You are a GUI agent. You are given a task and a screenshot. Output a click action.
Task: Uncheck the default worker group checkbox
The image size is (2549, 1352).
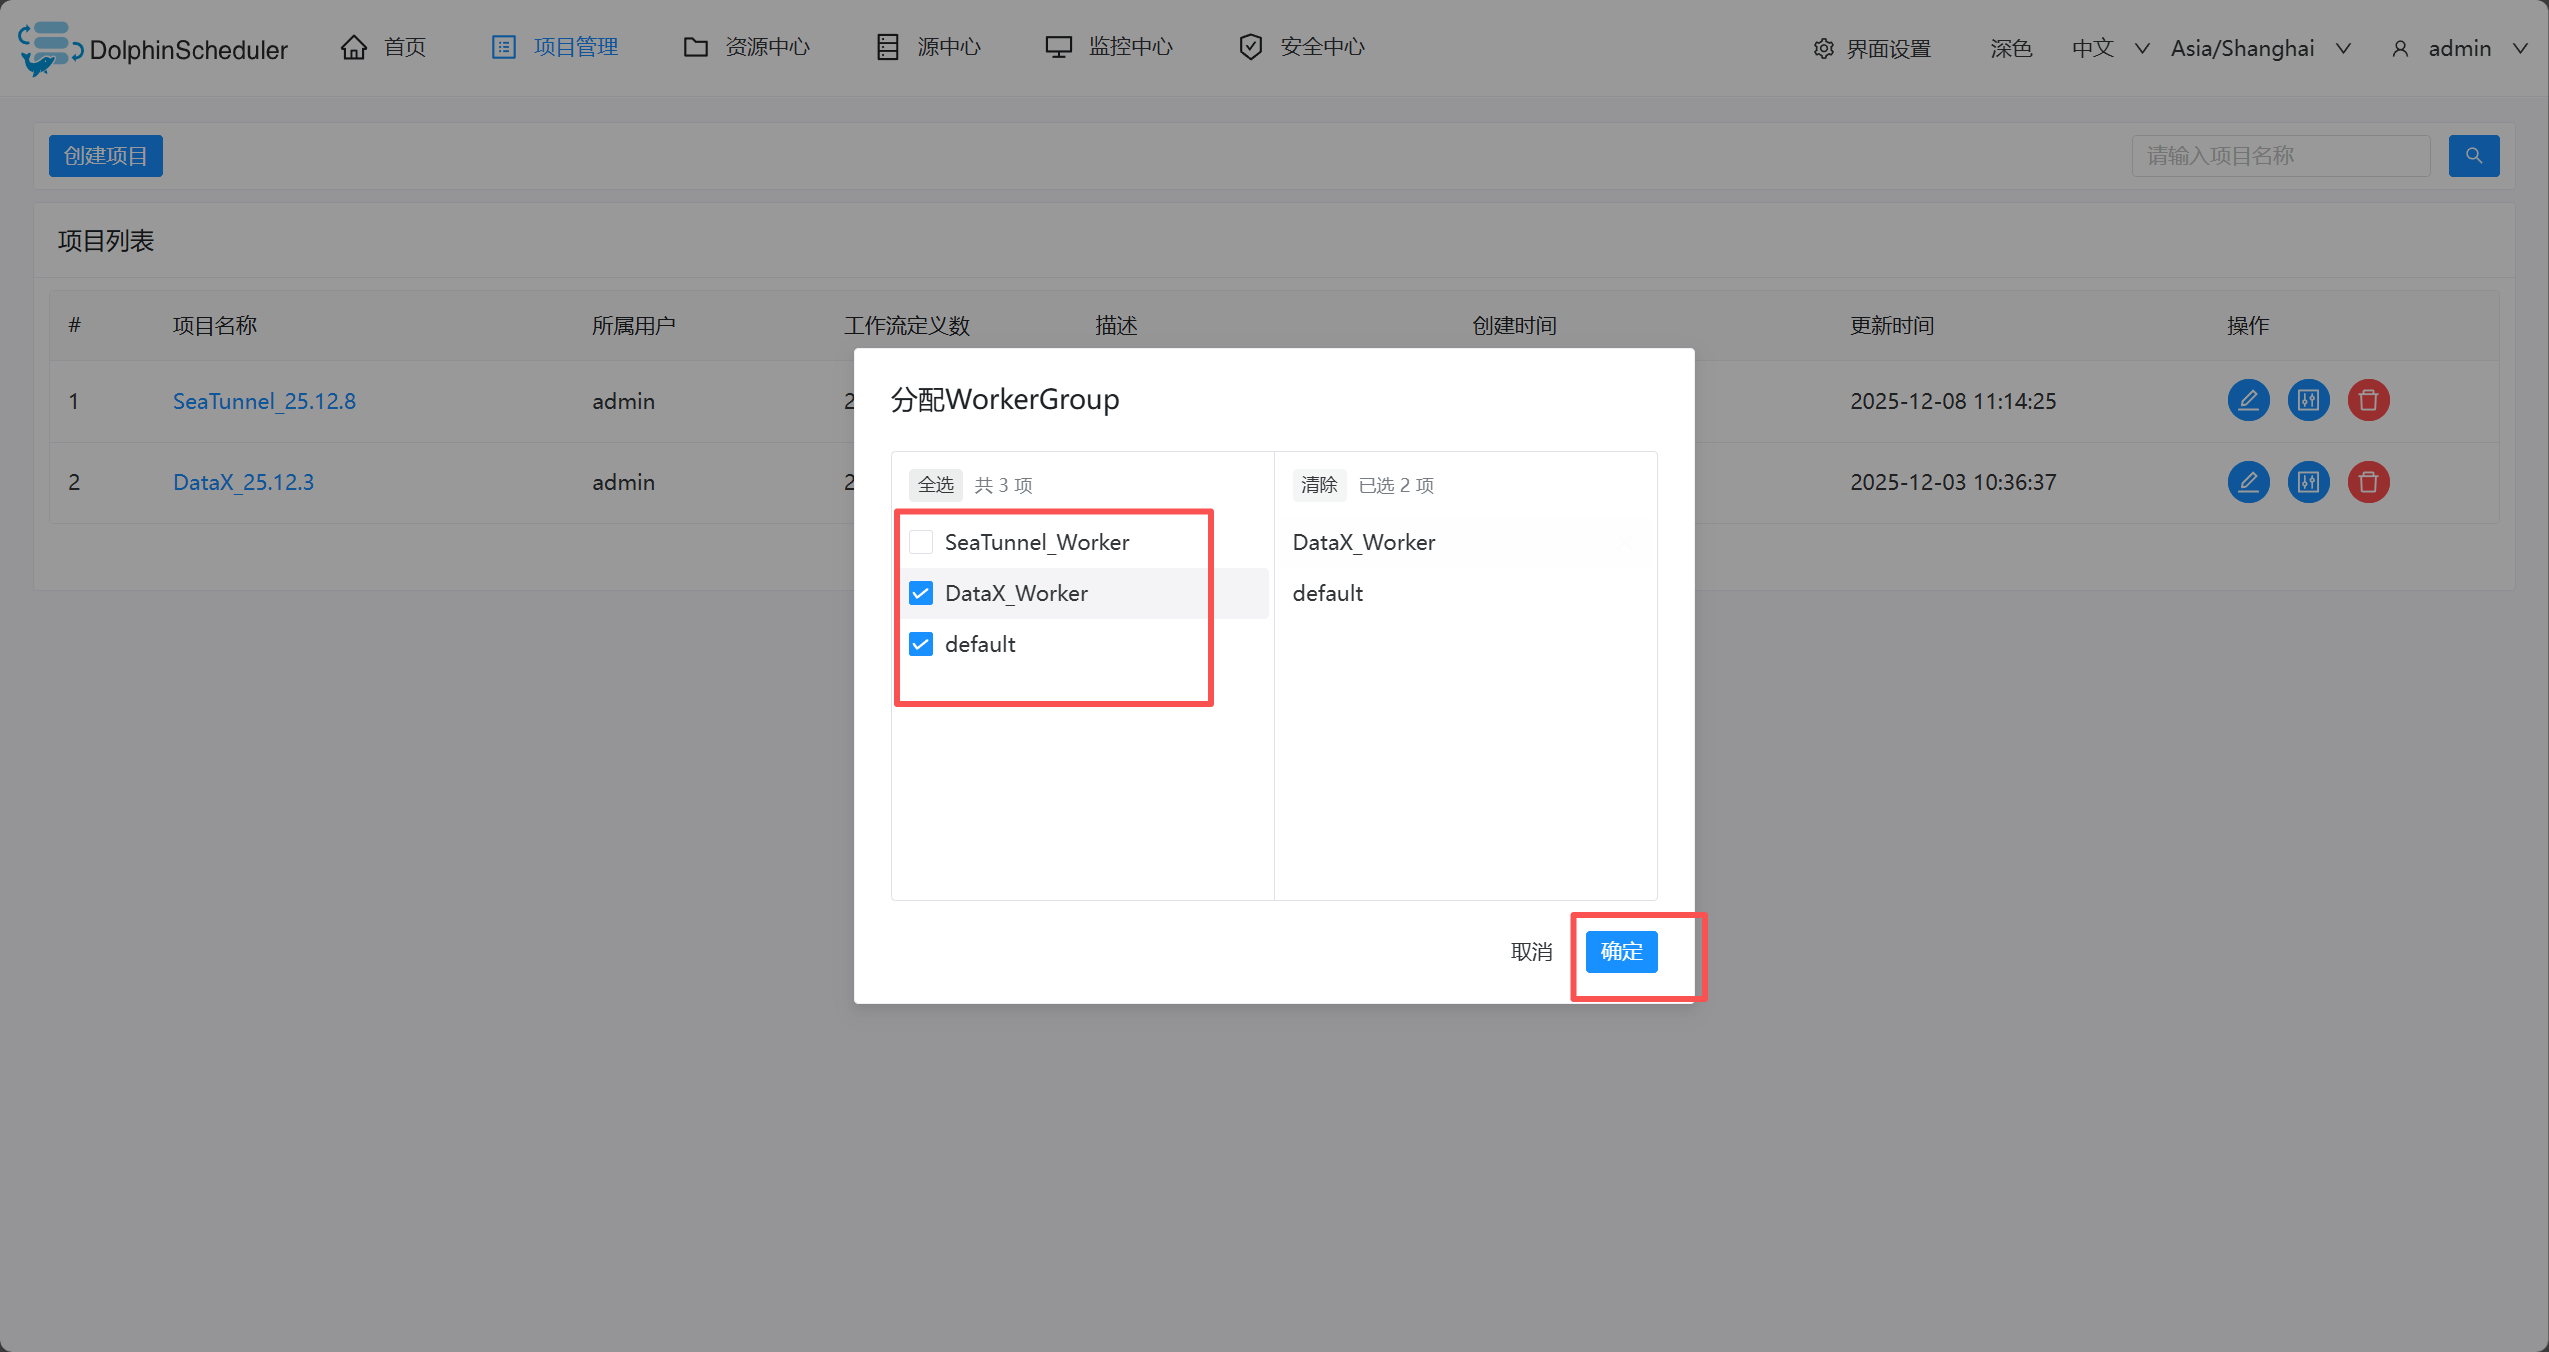click(x=921, y=644)
